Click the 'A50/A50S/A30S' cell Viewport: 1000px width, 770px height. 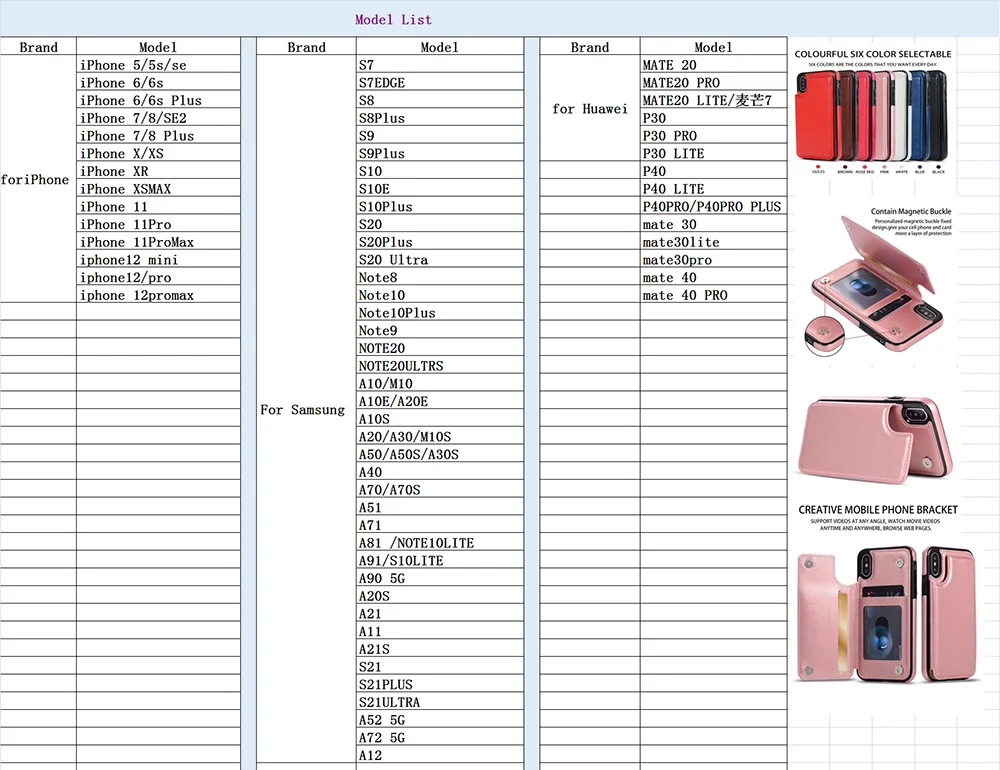[x=439, y=454]
